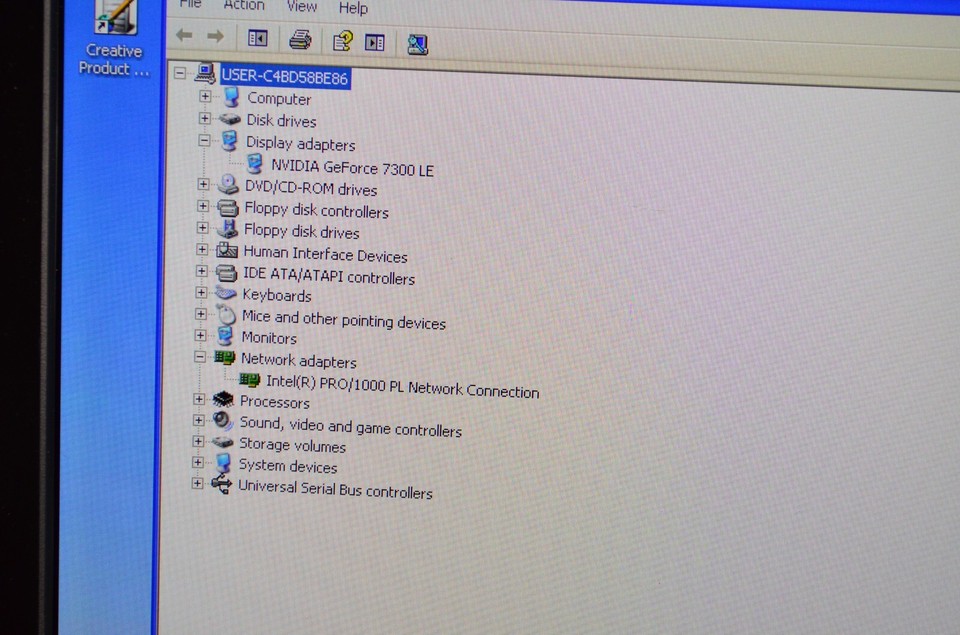The width and height of the screenshot is (960, 635).
Task: Click the Back navigation arrow
Action: pyautogui.click(x=183, y=35)
